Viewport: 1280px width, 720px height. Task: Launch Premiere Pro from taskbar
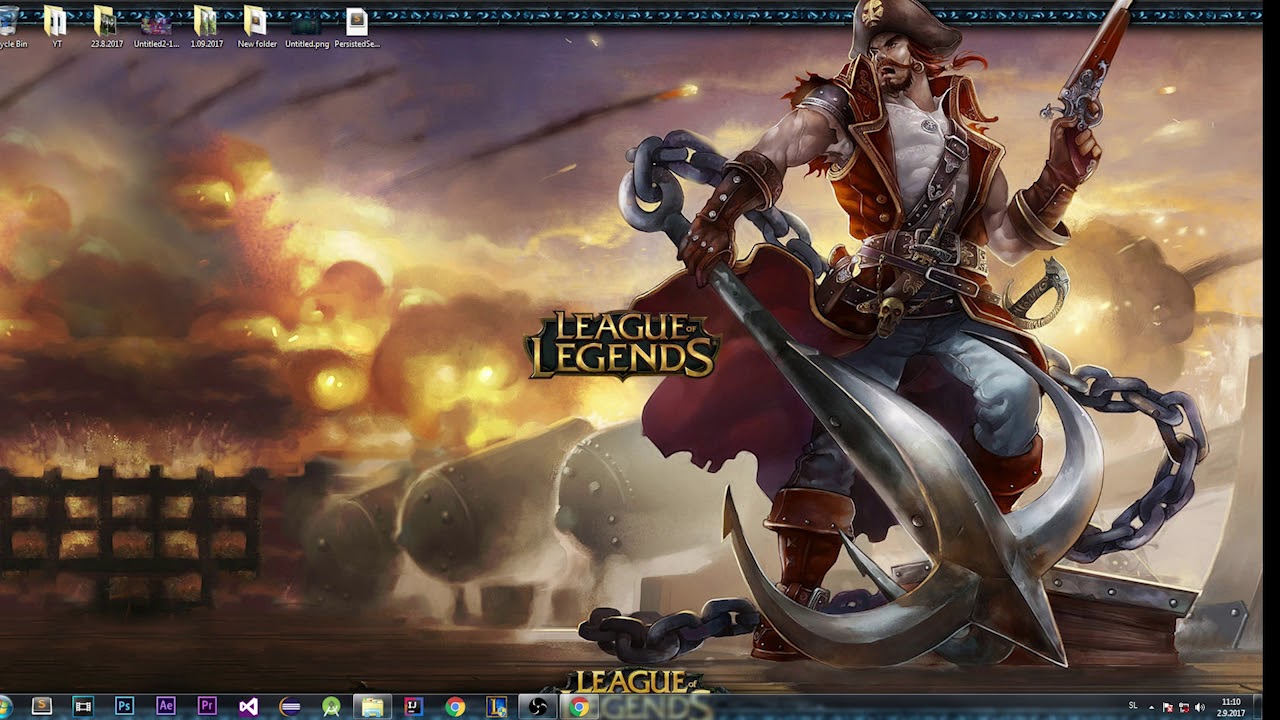(x=207, y=706)
